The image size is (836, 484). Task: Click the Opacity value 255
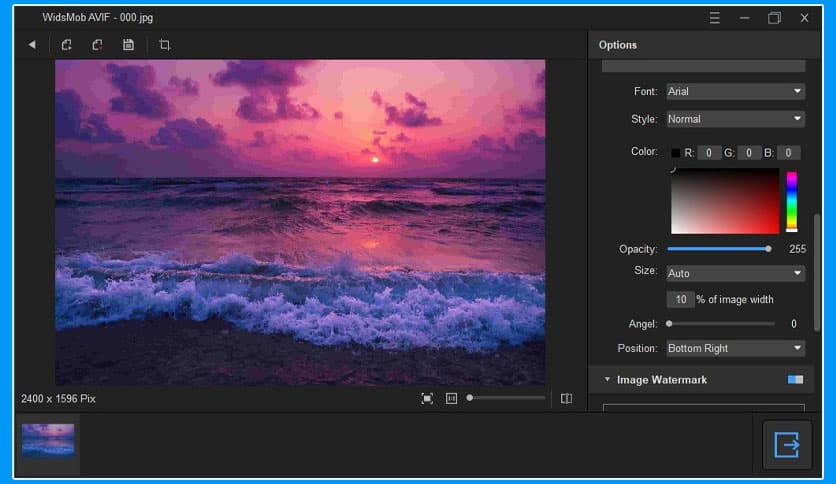tap(797, 249)
